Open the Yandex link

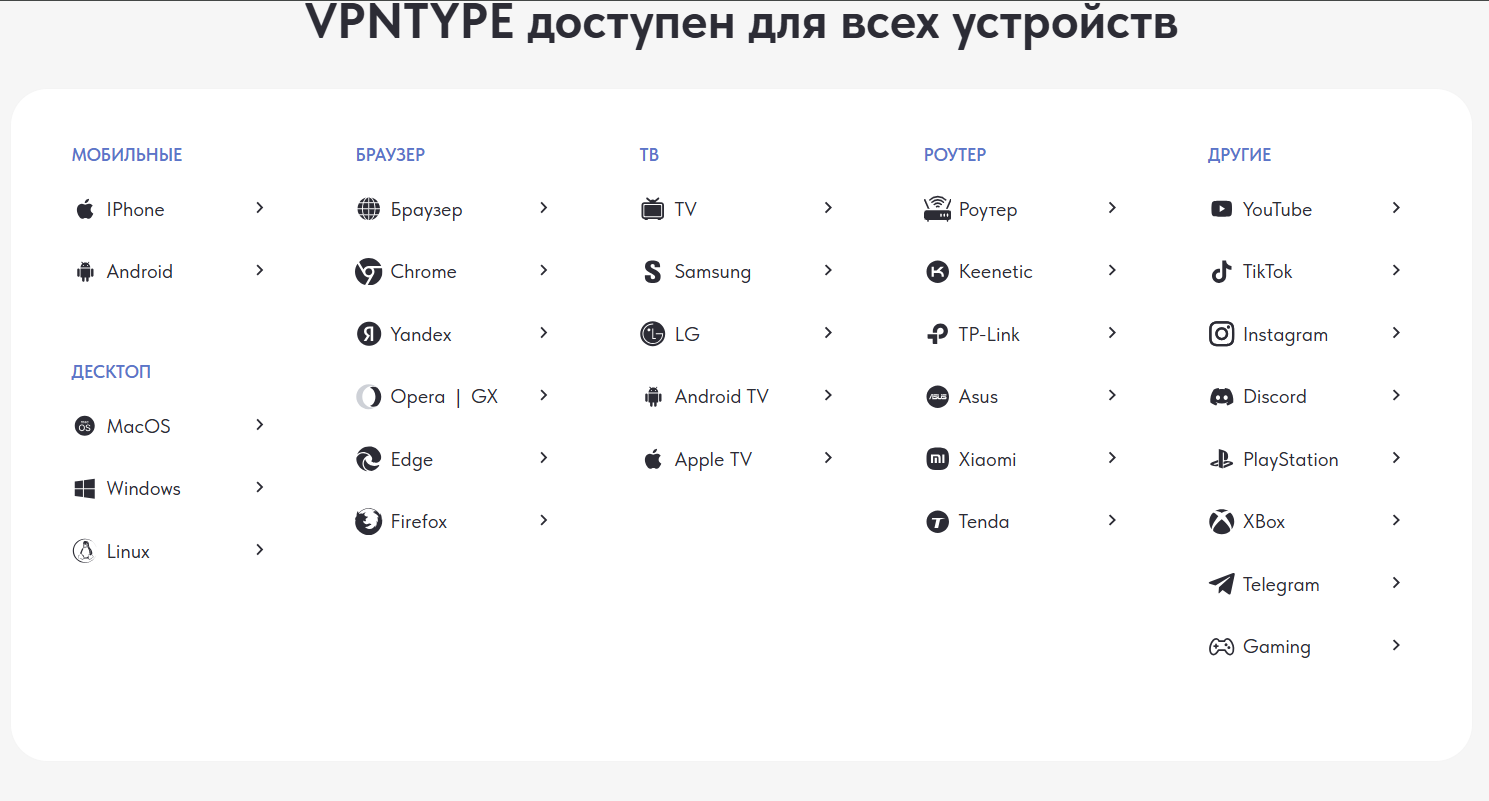point(421,334)
